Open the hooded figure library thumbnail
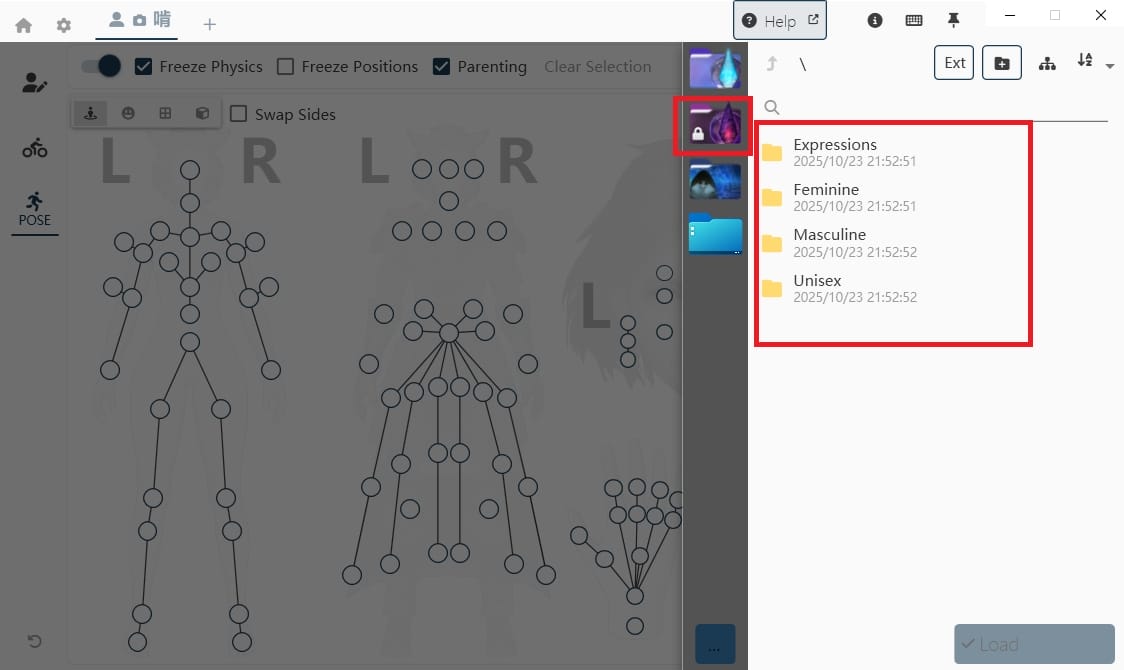Image resolution: width=1124 pixels, height=670 pixels. [715, 181]
